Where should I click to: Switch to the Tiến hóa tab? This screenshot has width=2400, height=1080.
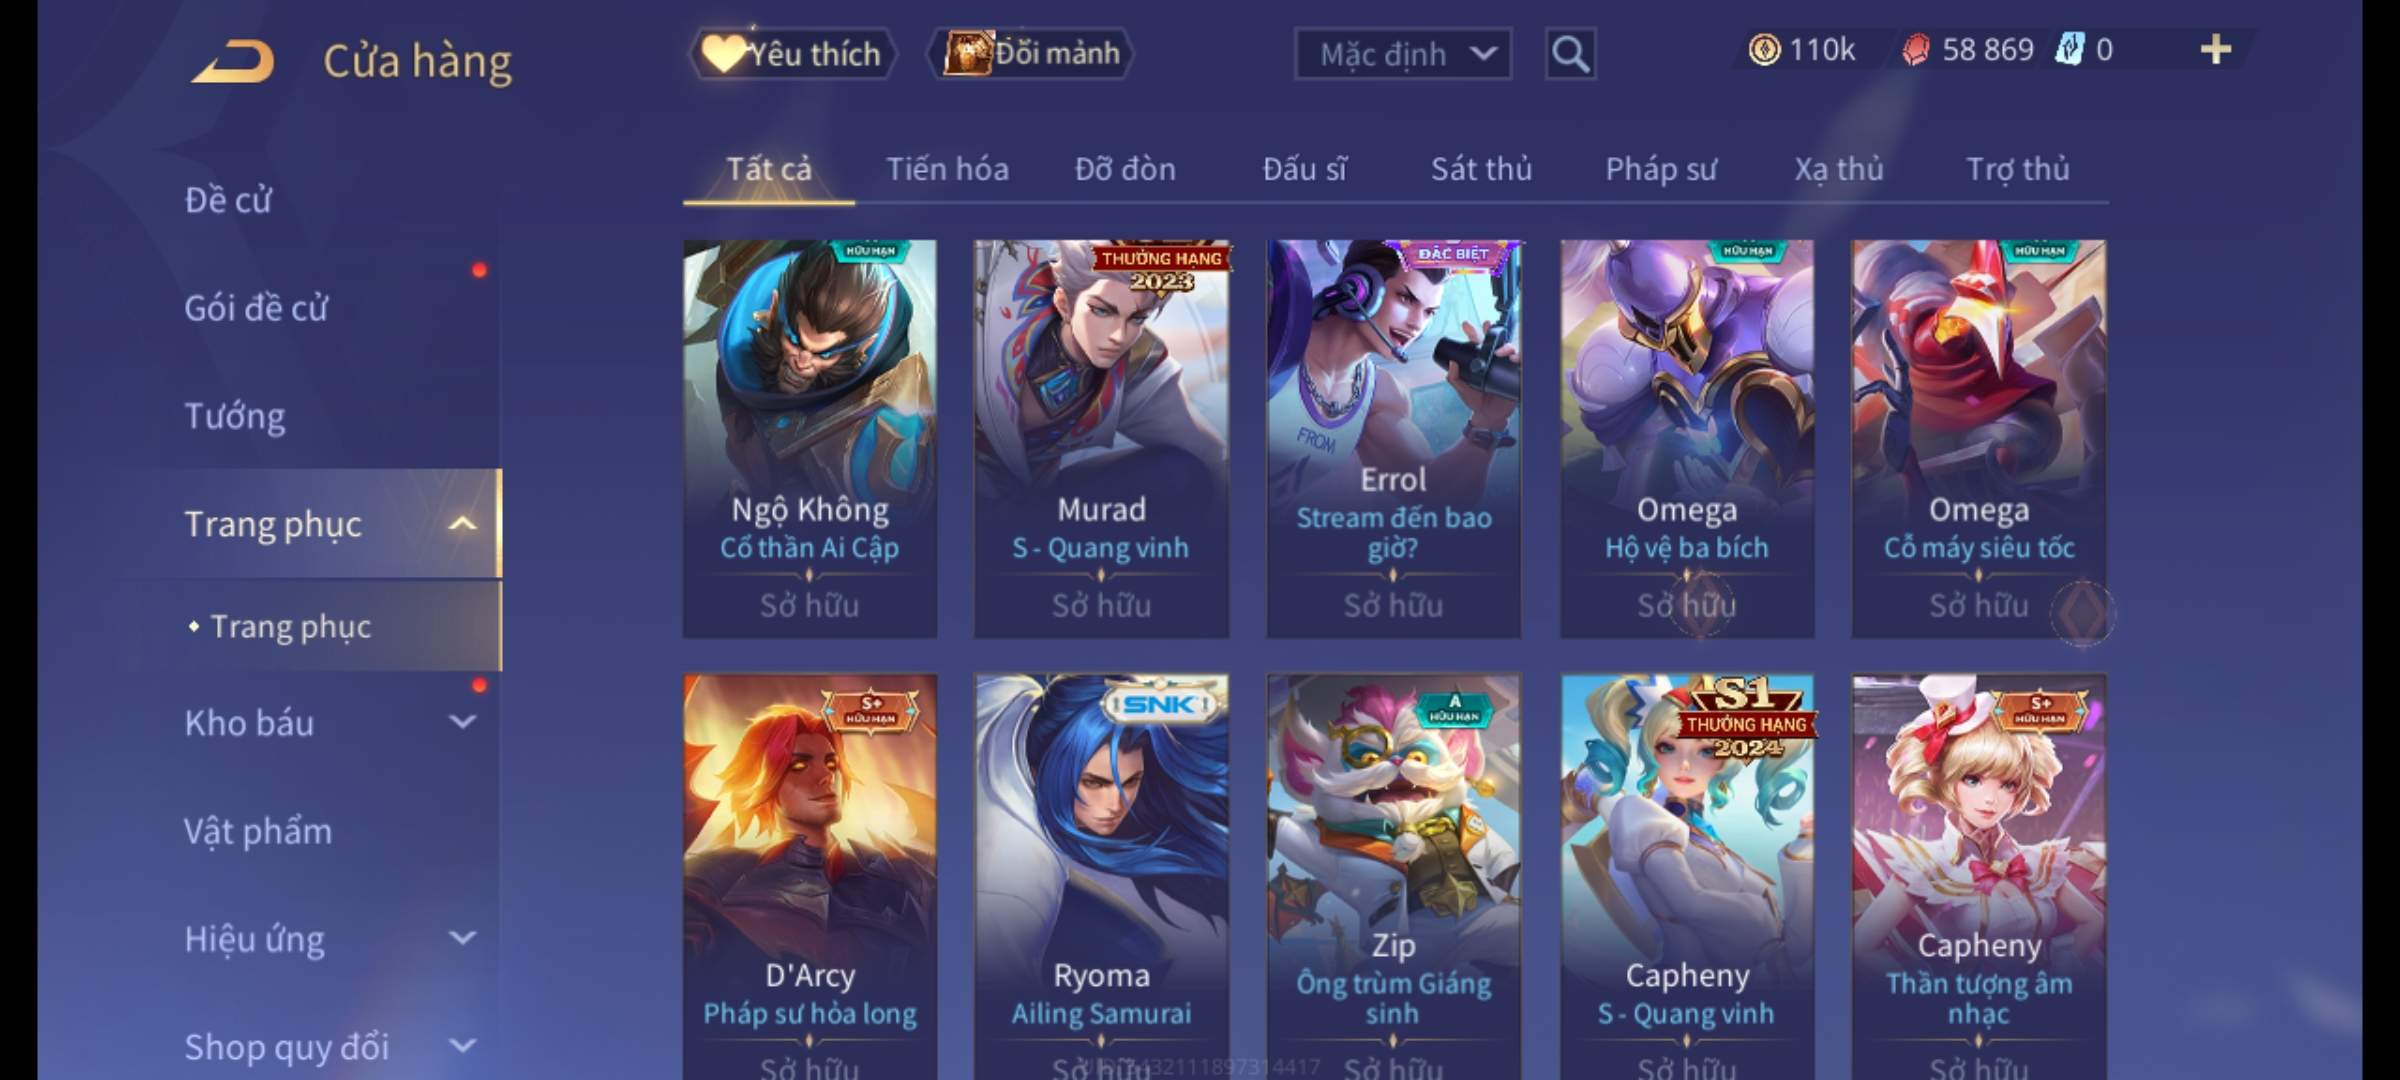(x=947, y=169)
